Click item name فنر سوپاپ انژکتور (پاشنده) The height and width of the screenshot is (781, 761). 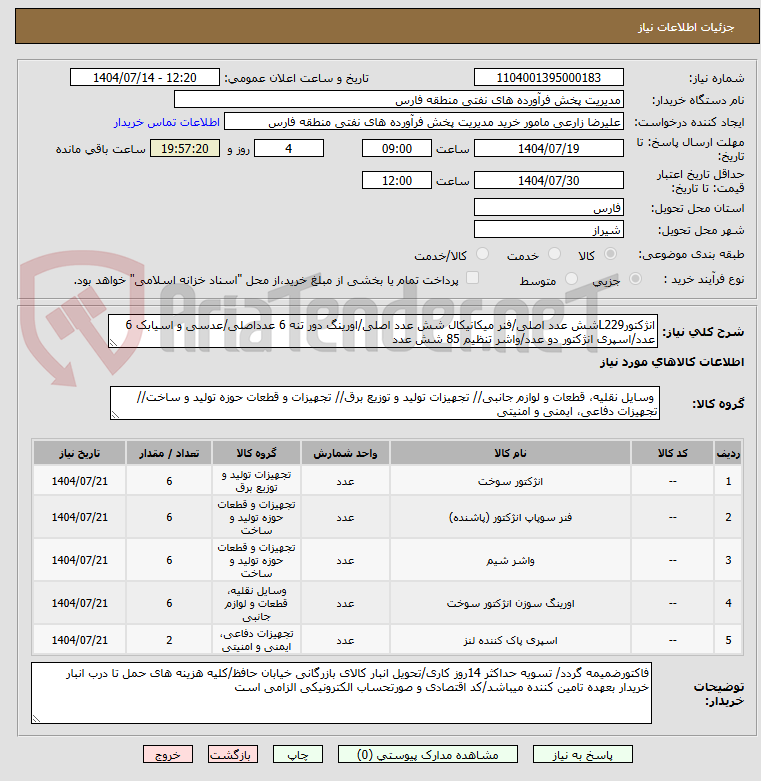pyautogui.click(x=510, y=518)
